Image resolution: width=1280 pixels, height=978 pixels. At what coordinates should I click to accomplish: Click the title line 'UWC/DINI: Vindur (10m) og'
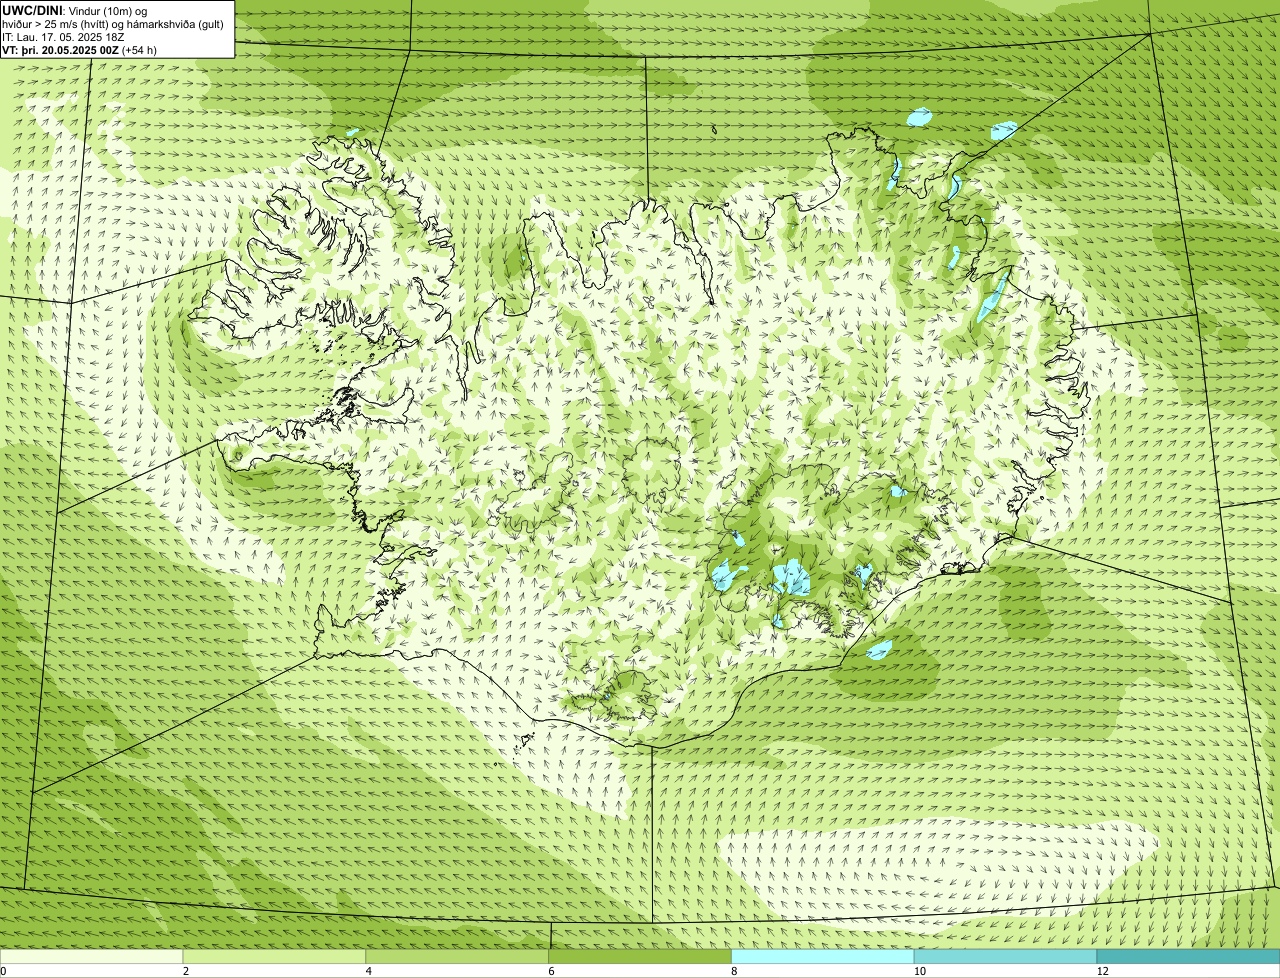tap(74, 10)
